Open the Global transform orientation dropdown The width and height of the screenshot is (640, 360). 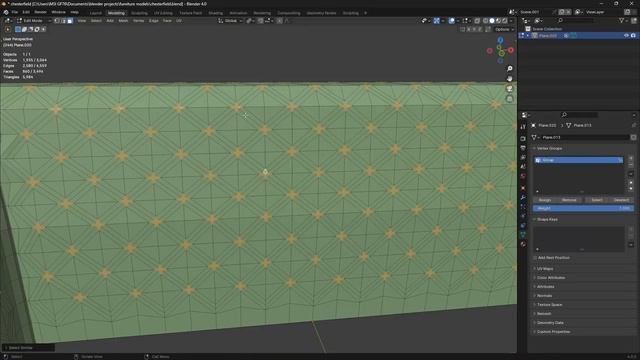pos(231,20)
